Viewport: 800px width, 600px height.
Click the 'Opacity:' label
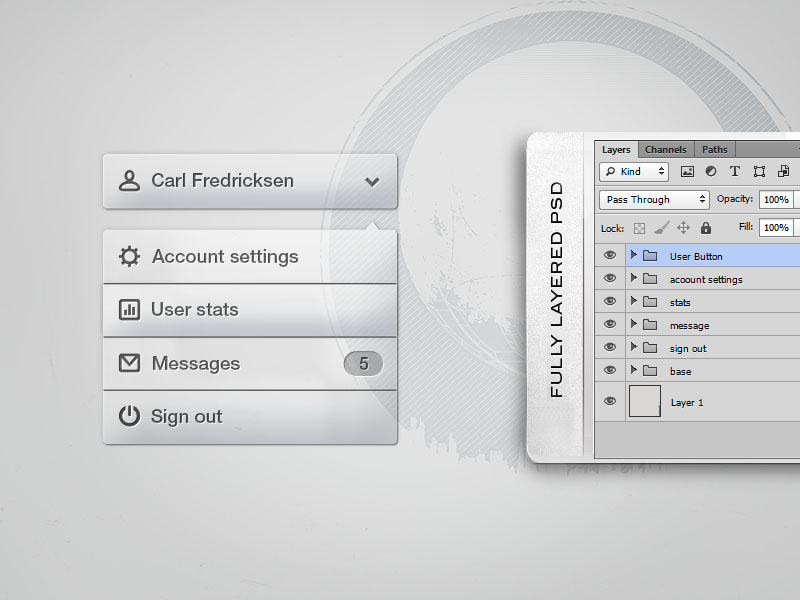pos(735,199)
